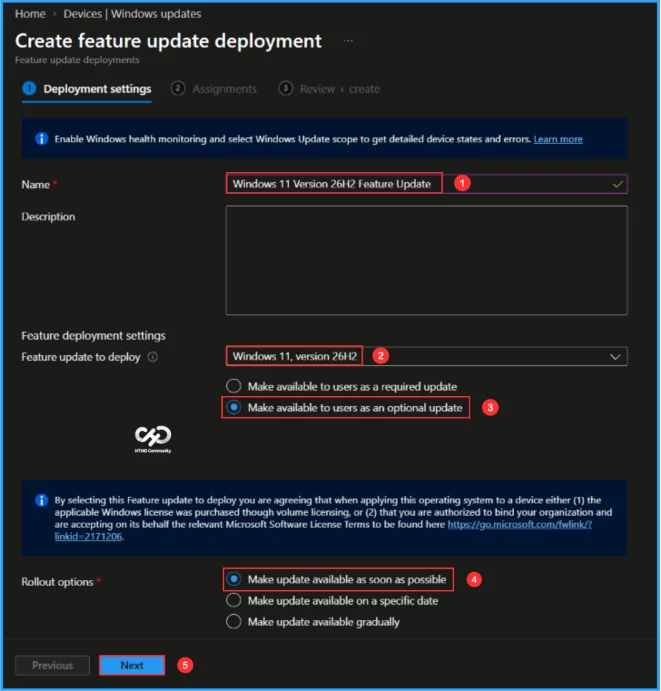Go to the Review + create tab
This screenshot has width=661, height=691.
pos(329,89)
